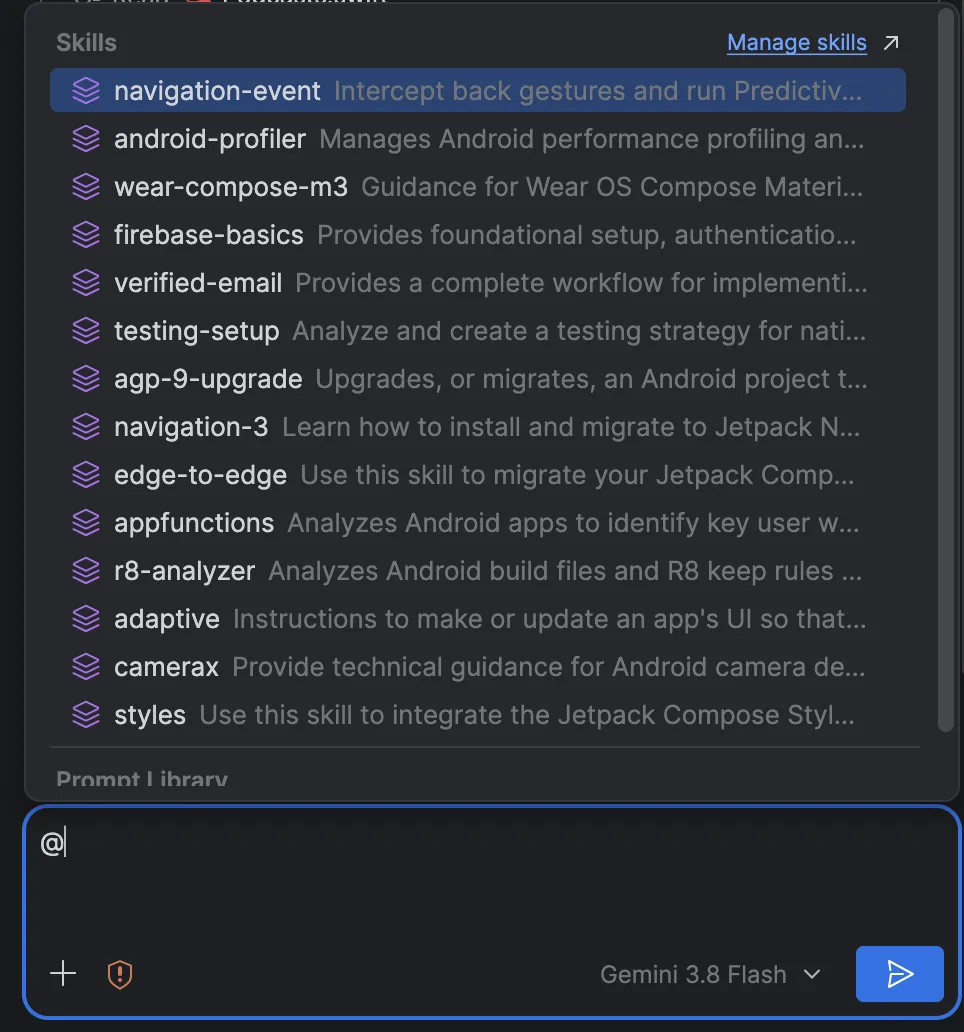Select the edge-to-edge skill name
Screen dimensions: 964x1032
pos(201,475)
